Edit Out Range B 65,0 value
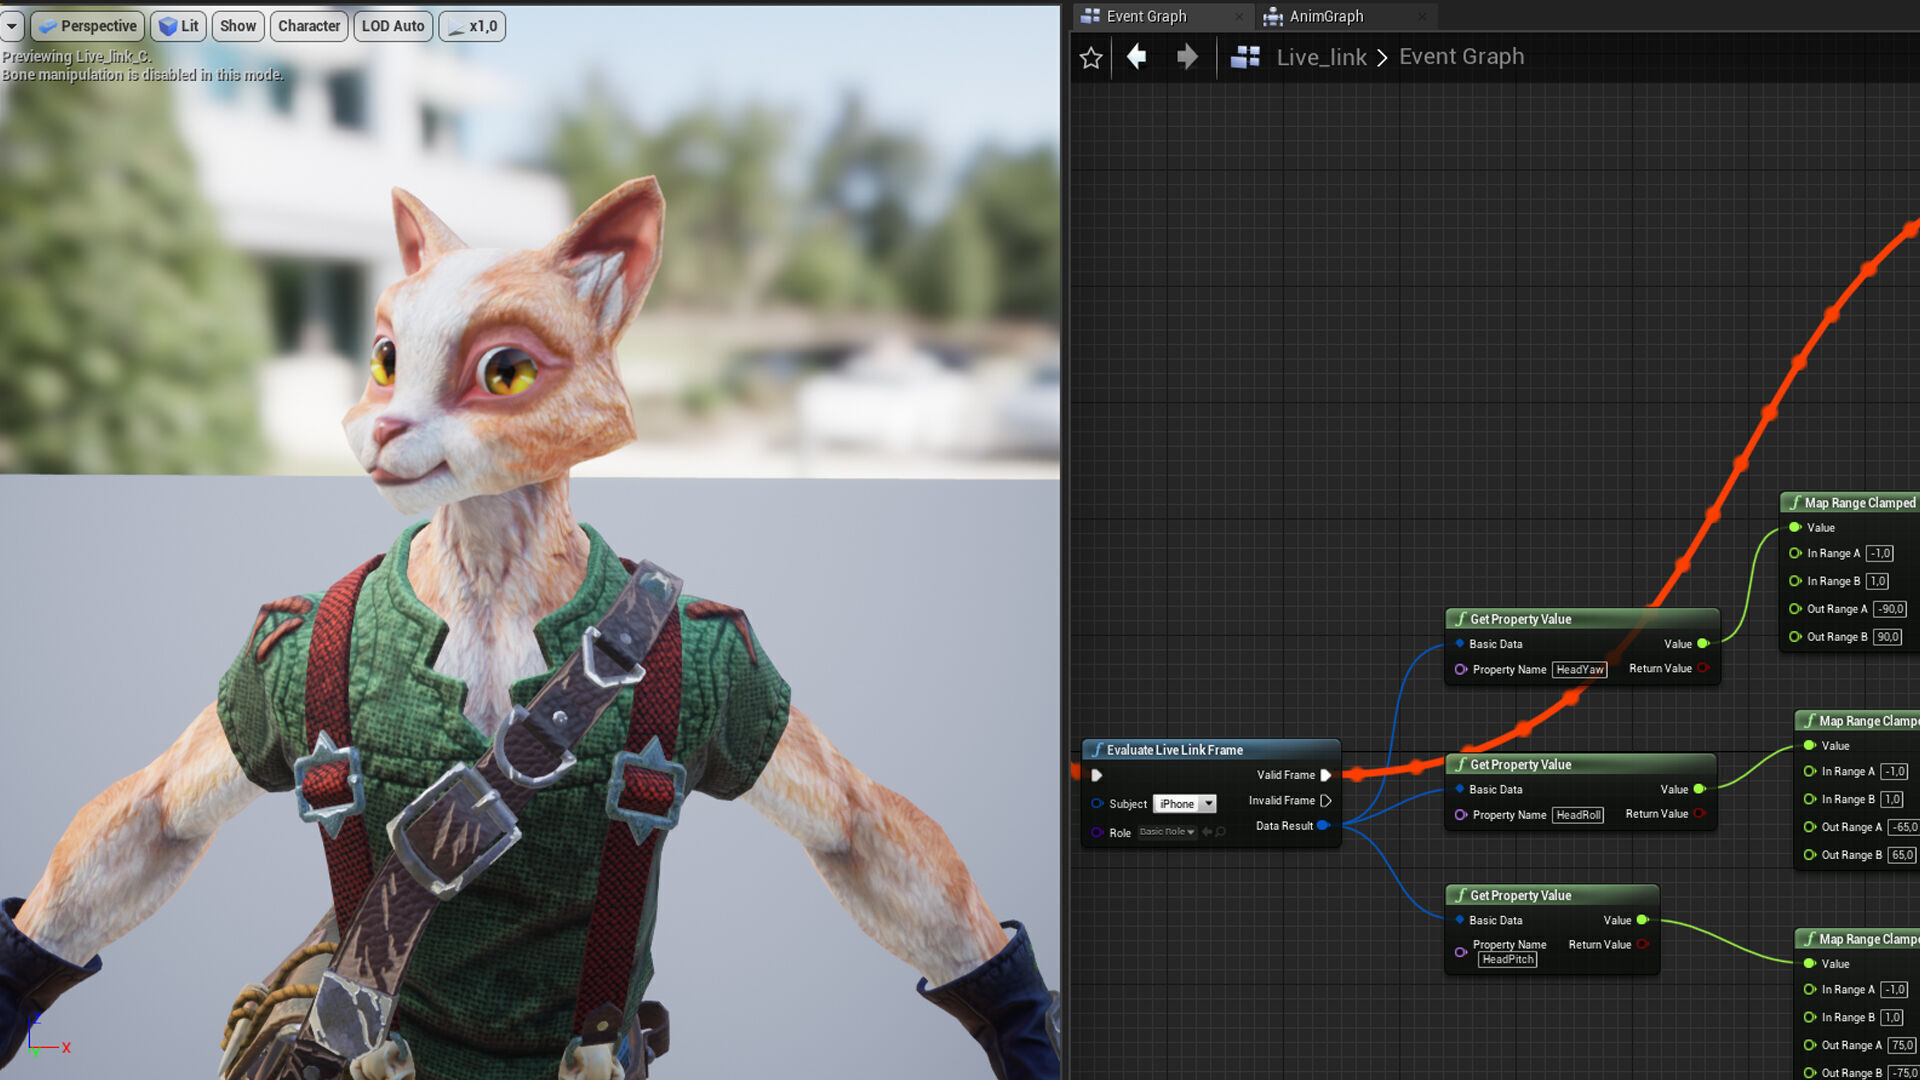The width and height of the screenshot is (1920, 1080). point(1902,856)
